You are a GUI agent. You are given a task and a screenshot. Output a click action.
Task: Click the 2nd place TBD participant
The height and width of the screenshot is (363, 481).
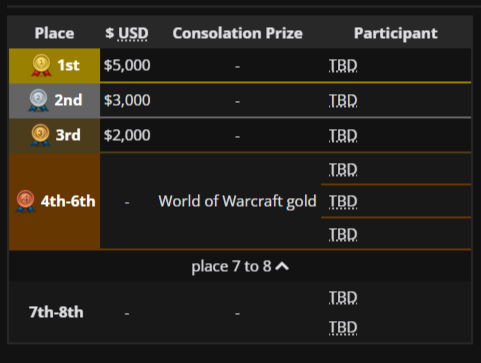coord(343,101)
